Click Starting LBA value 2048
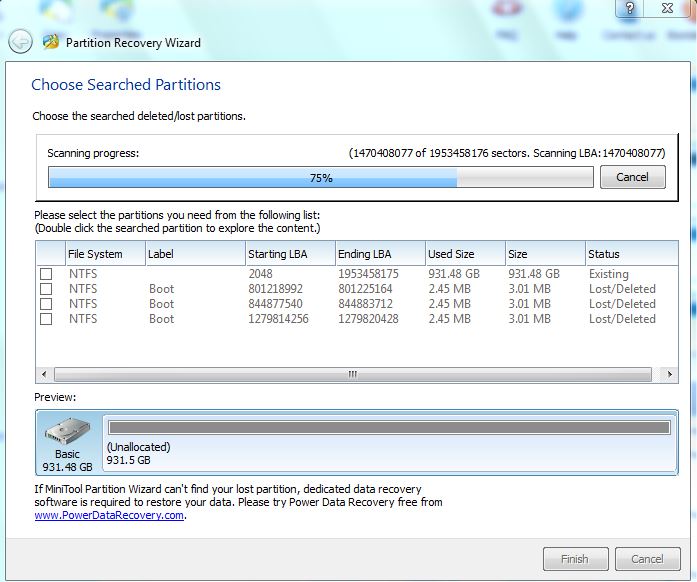The height and width of the screenshot is (582, 697). coord(260,274)
